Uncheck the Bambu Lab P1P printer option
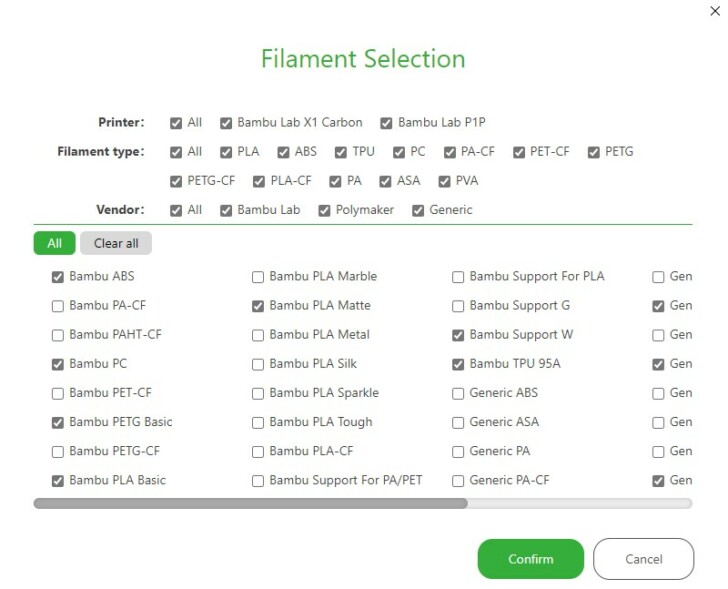The width and height of the screenshot is (728, 589). click(386, 123)
